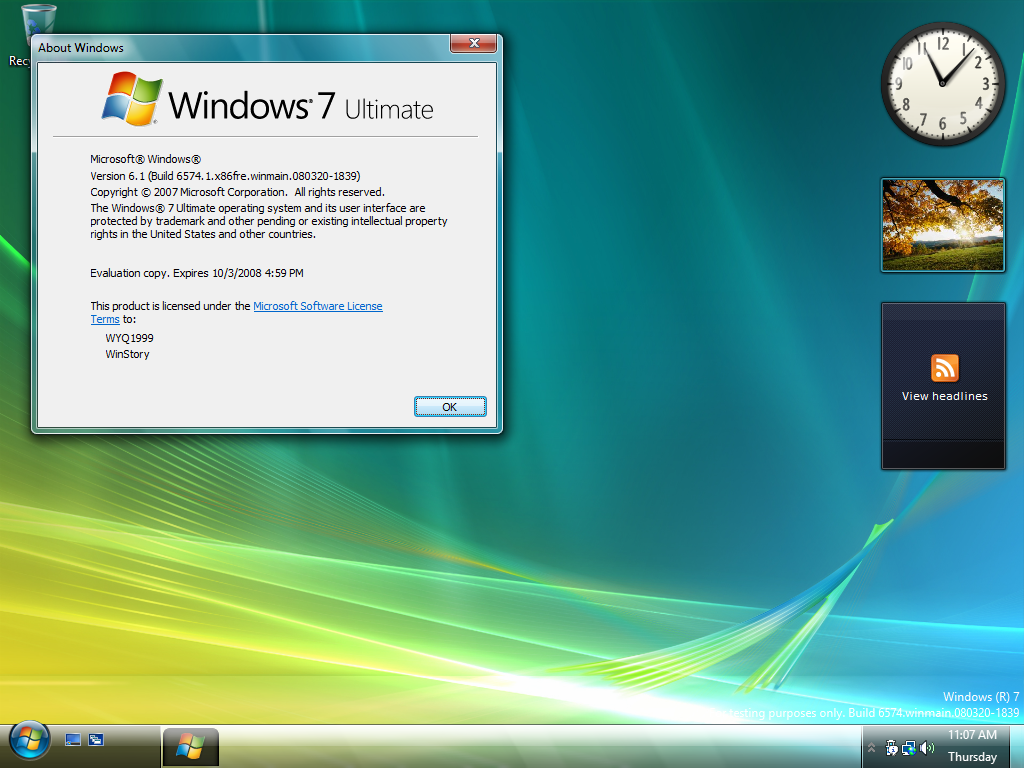1024x768 pixels.
Task: Click the autumn tree slideshow gadget
Action: 942,224
